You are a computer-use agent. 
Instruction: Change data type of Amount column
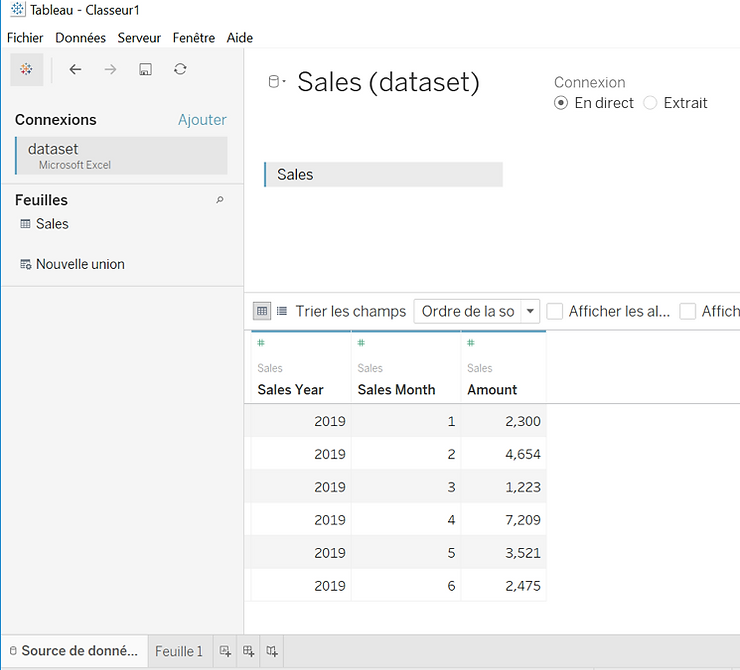click(471, 343)
